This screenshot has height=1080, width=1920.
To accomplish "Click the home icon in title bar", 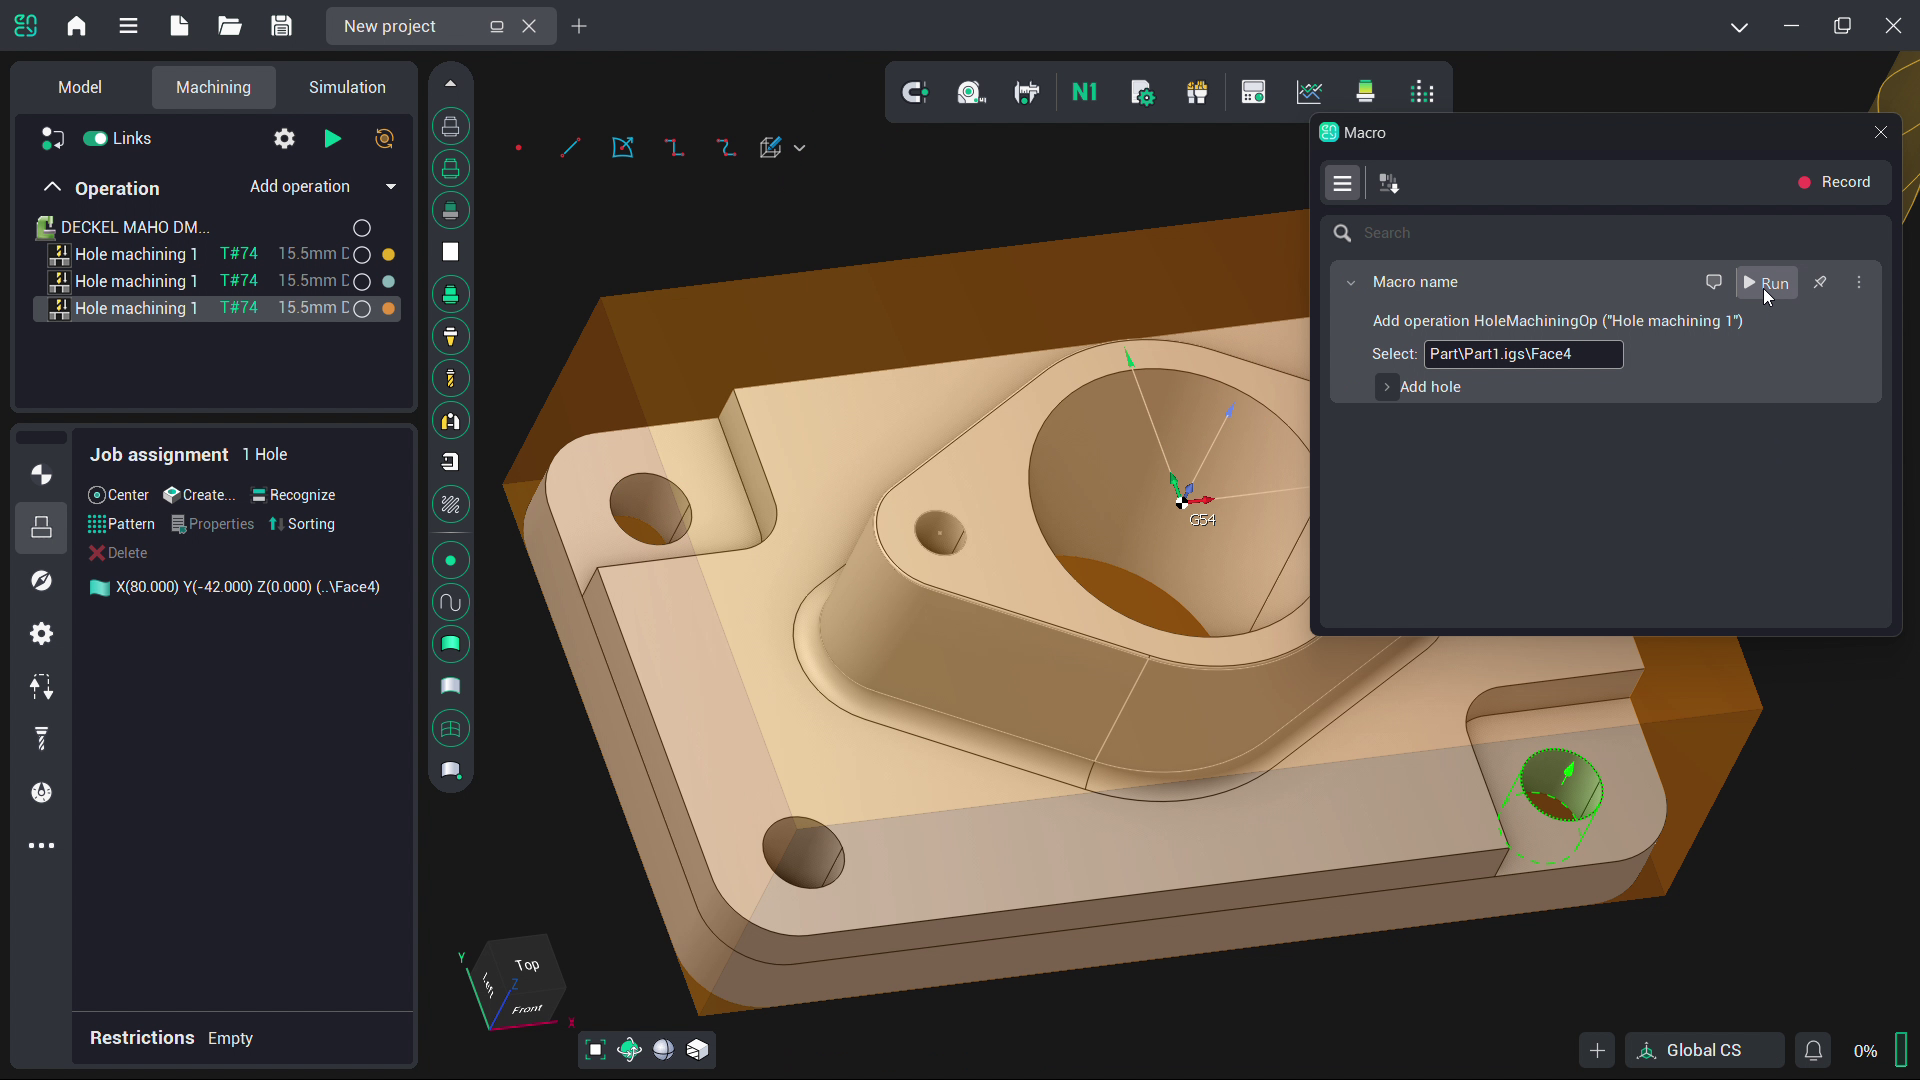I will (x=76, y=26).
